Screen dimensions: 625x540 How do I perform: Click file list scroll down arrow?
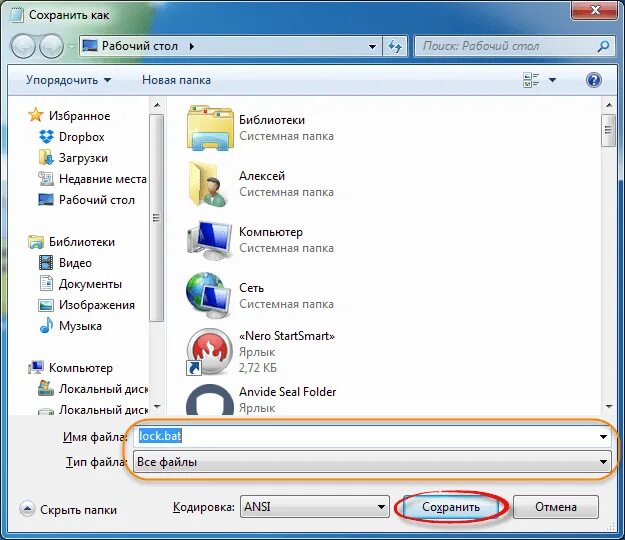coord(609,406)
